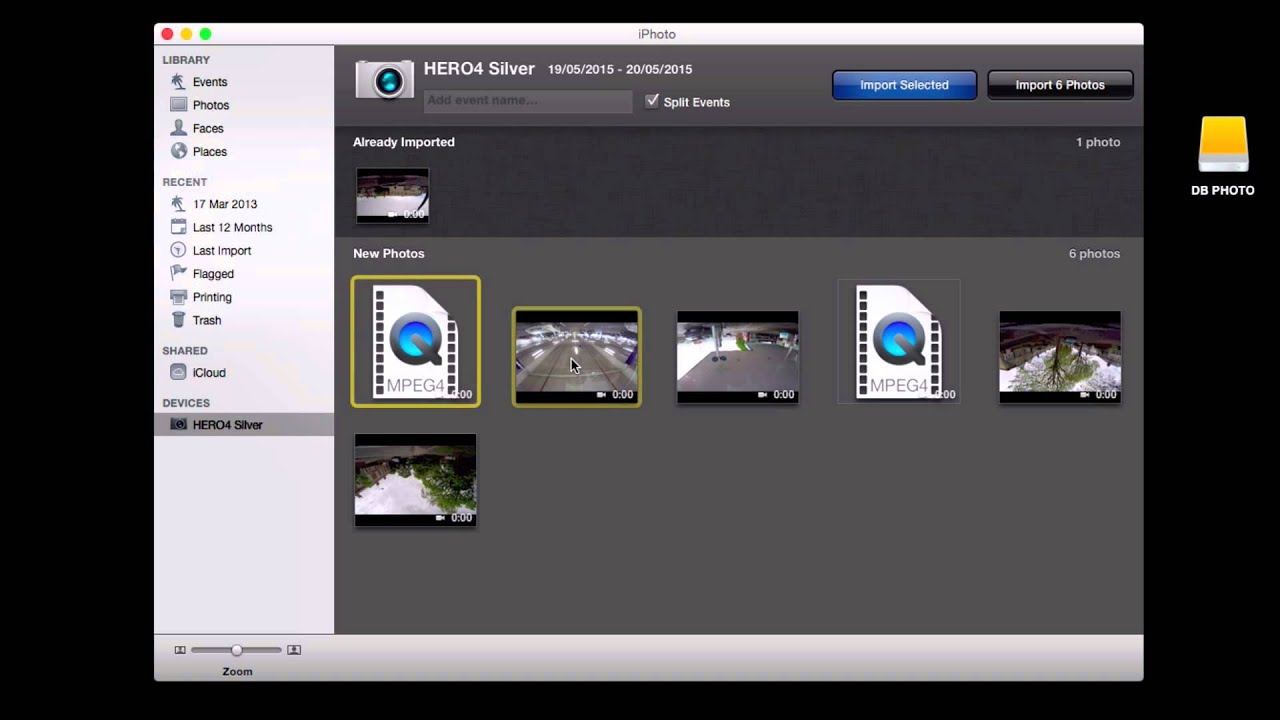Select the Printing printer icon
Image resolution: width=1280 pixels, height=720 pixels.
178,297
